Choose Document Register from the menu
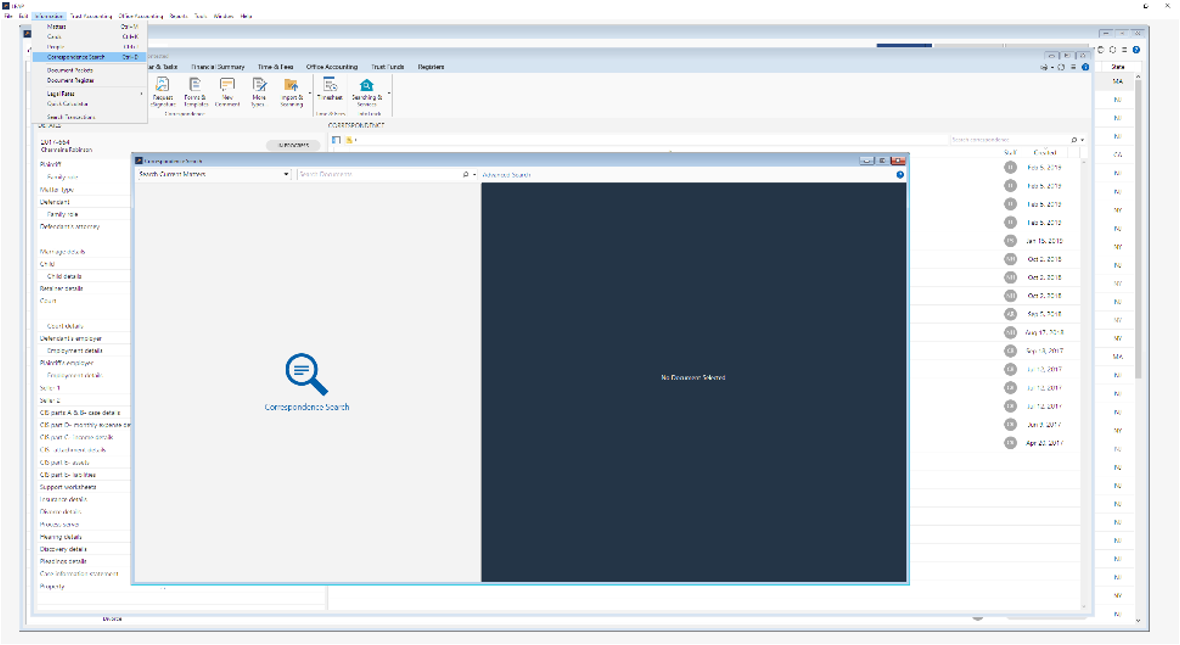The width and height of the screenshot is (1180, 645). click(x=70, y=80)
